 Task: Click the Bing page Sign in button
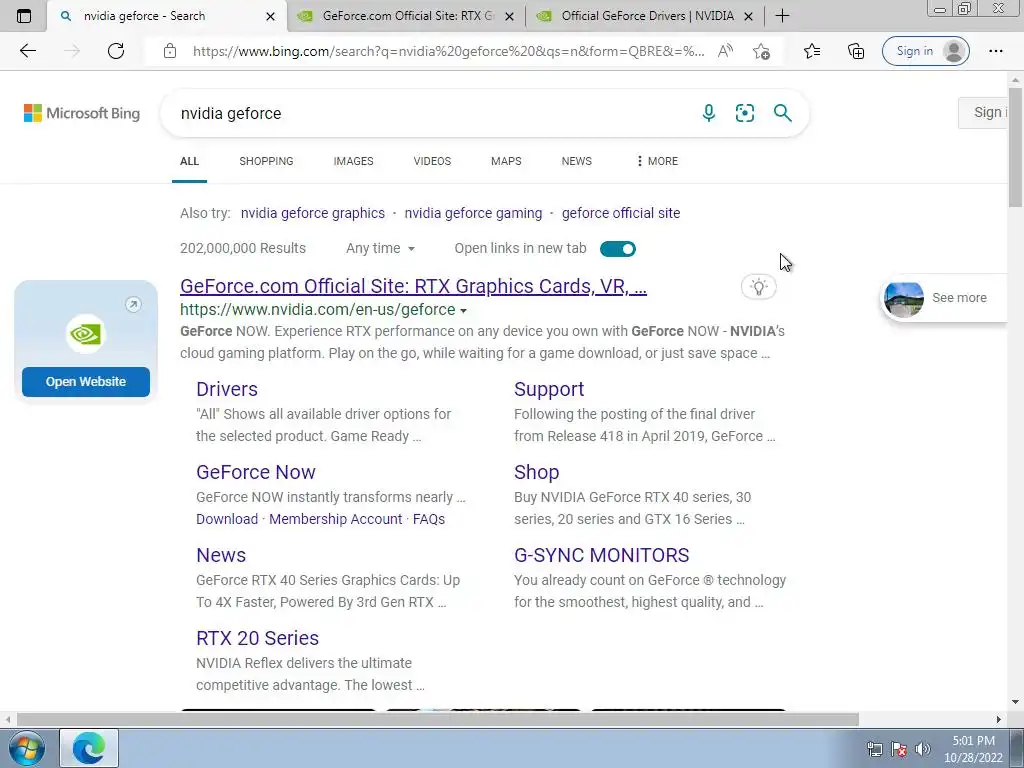(x=985, y=112)
